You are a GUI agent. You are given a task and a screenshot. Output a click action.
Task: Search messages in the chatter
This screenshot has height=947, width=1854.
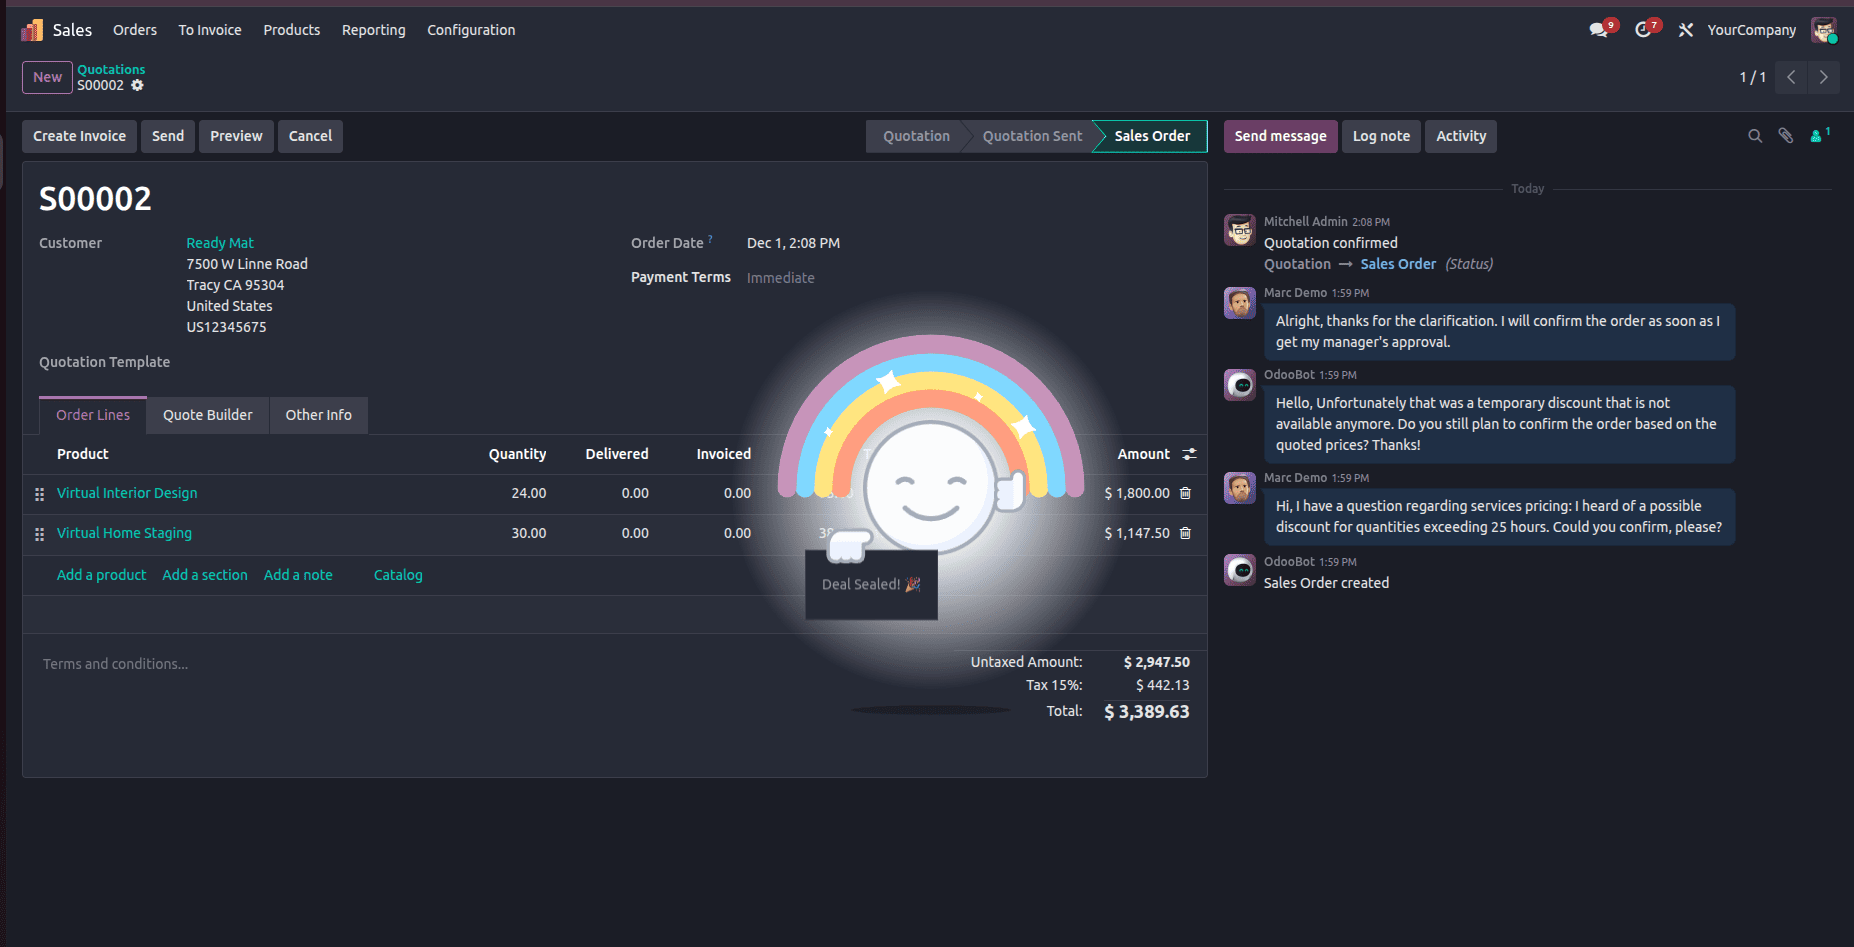point(1755,135)
